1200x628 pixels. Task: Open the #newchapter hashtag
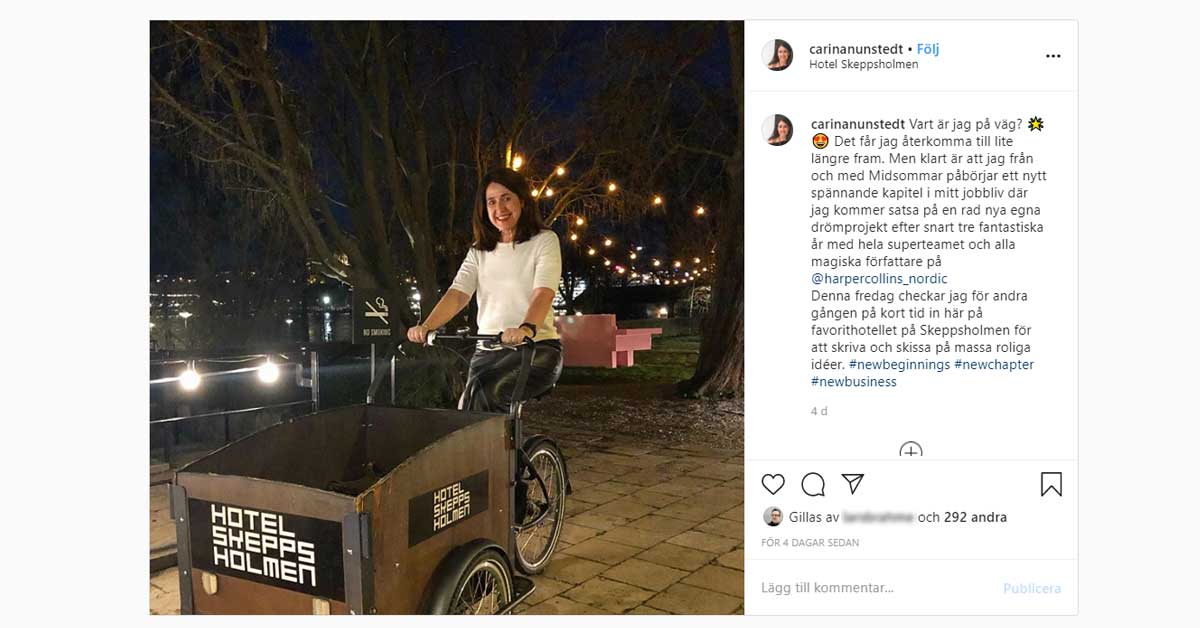point(994,365)
